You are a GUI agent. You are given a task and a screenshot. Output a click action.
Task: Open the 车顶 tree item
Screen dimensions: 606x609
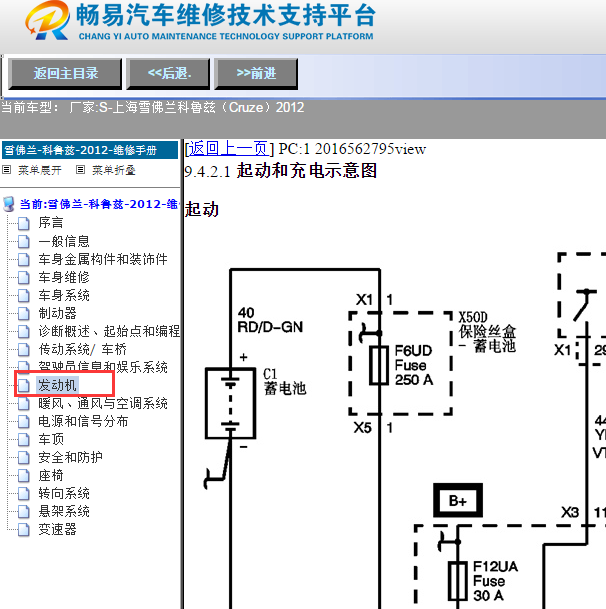(50, 439)
